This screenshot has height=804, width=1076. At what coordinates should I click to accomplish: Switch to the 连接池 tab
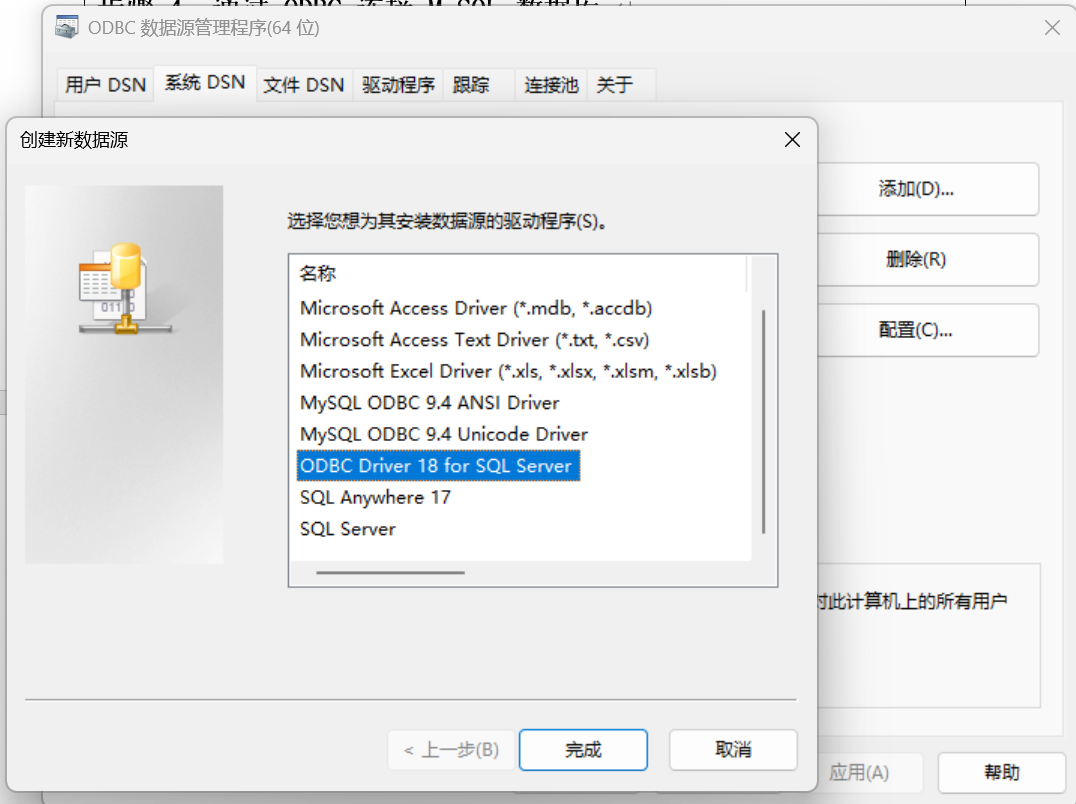551,84
